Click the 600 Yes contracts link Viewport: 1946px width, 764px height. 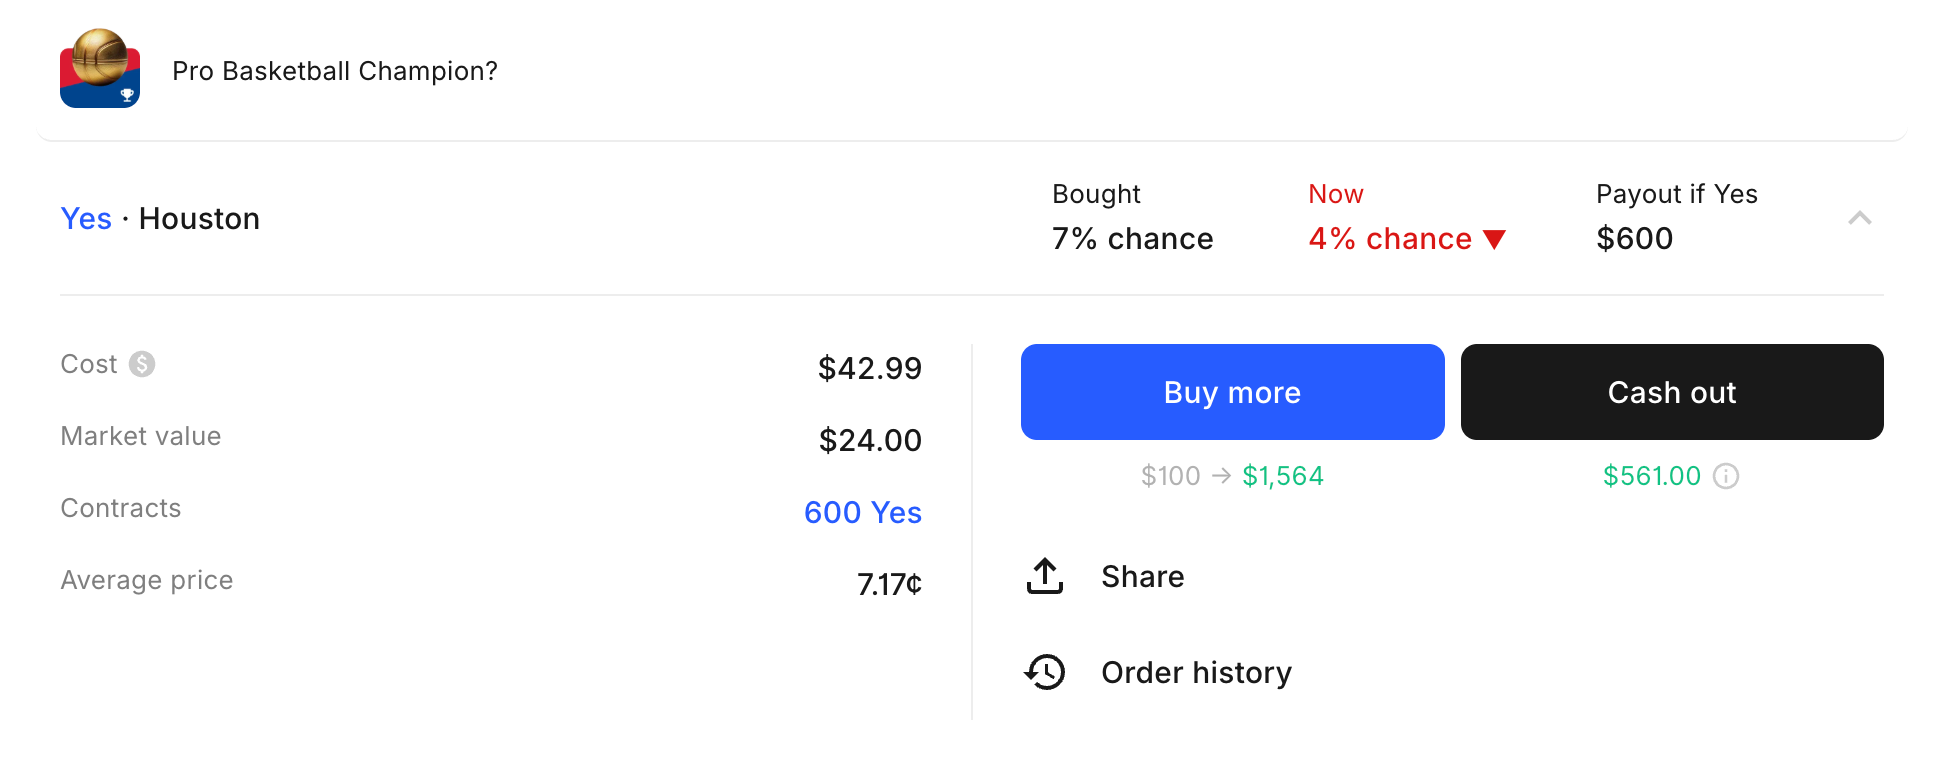(862, 512)
